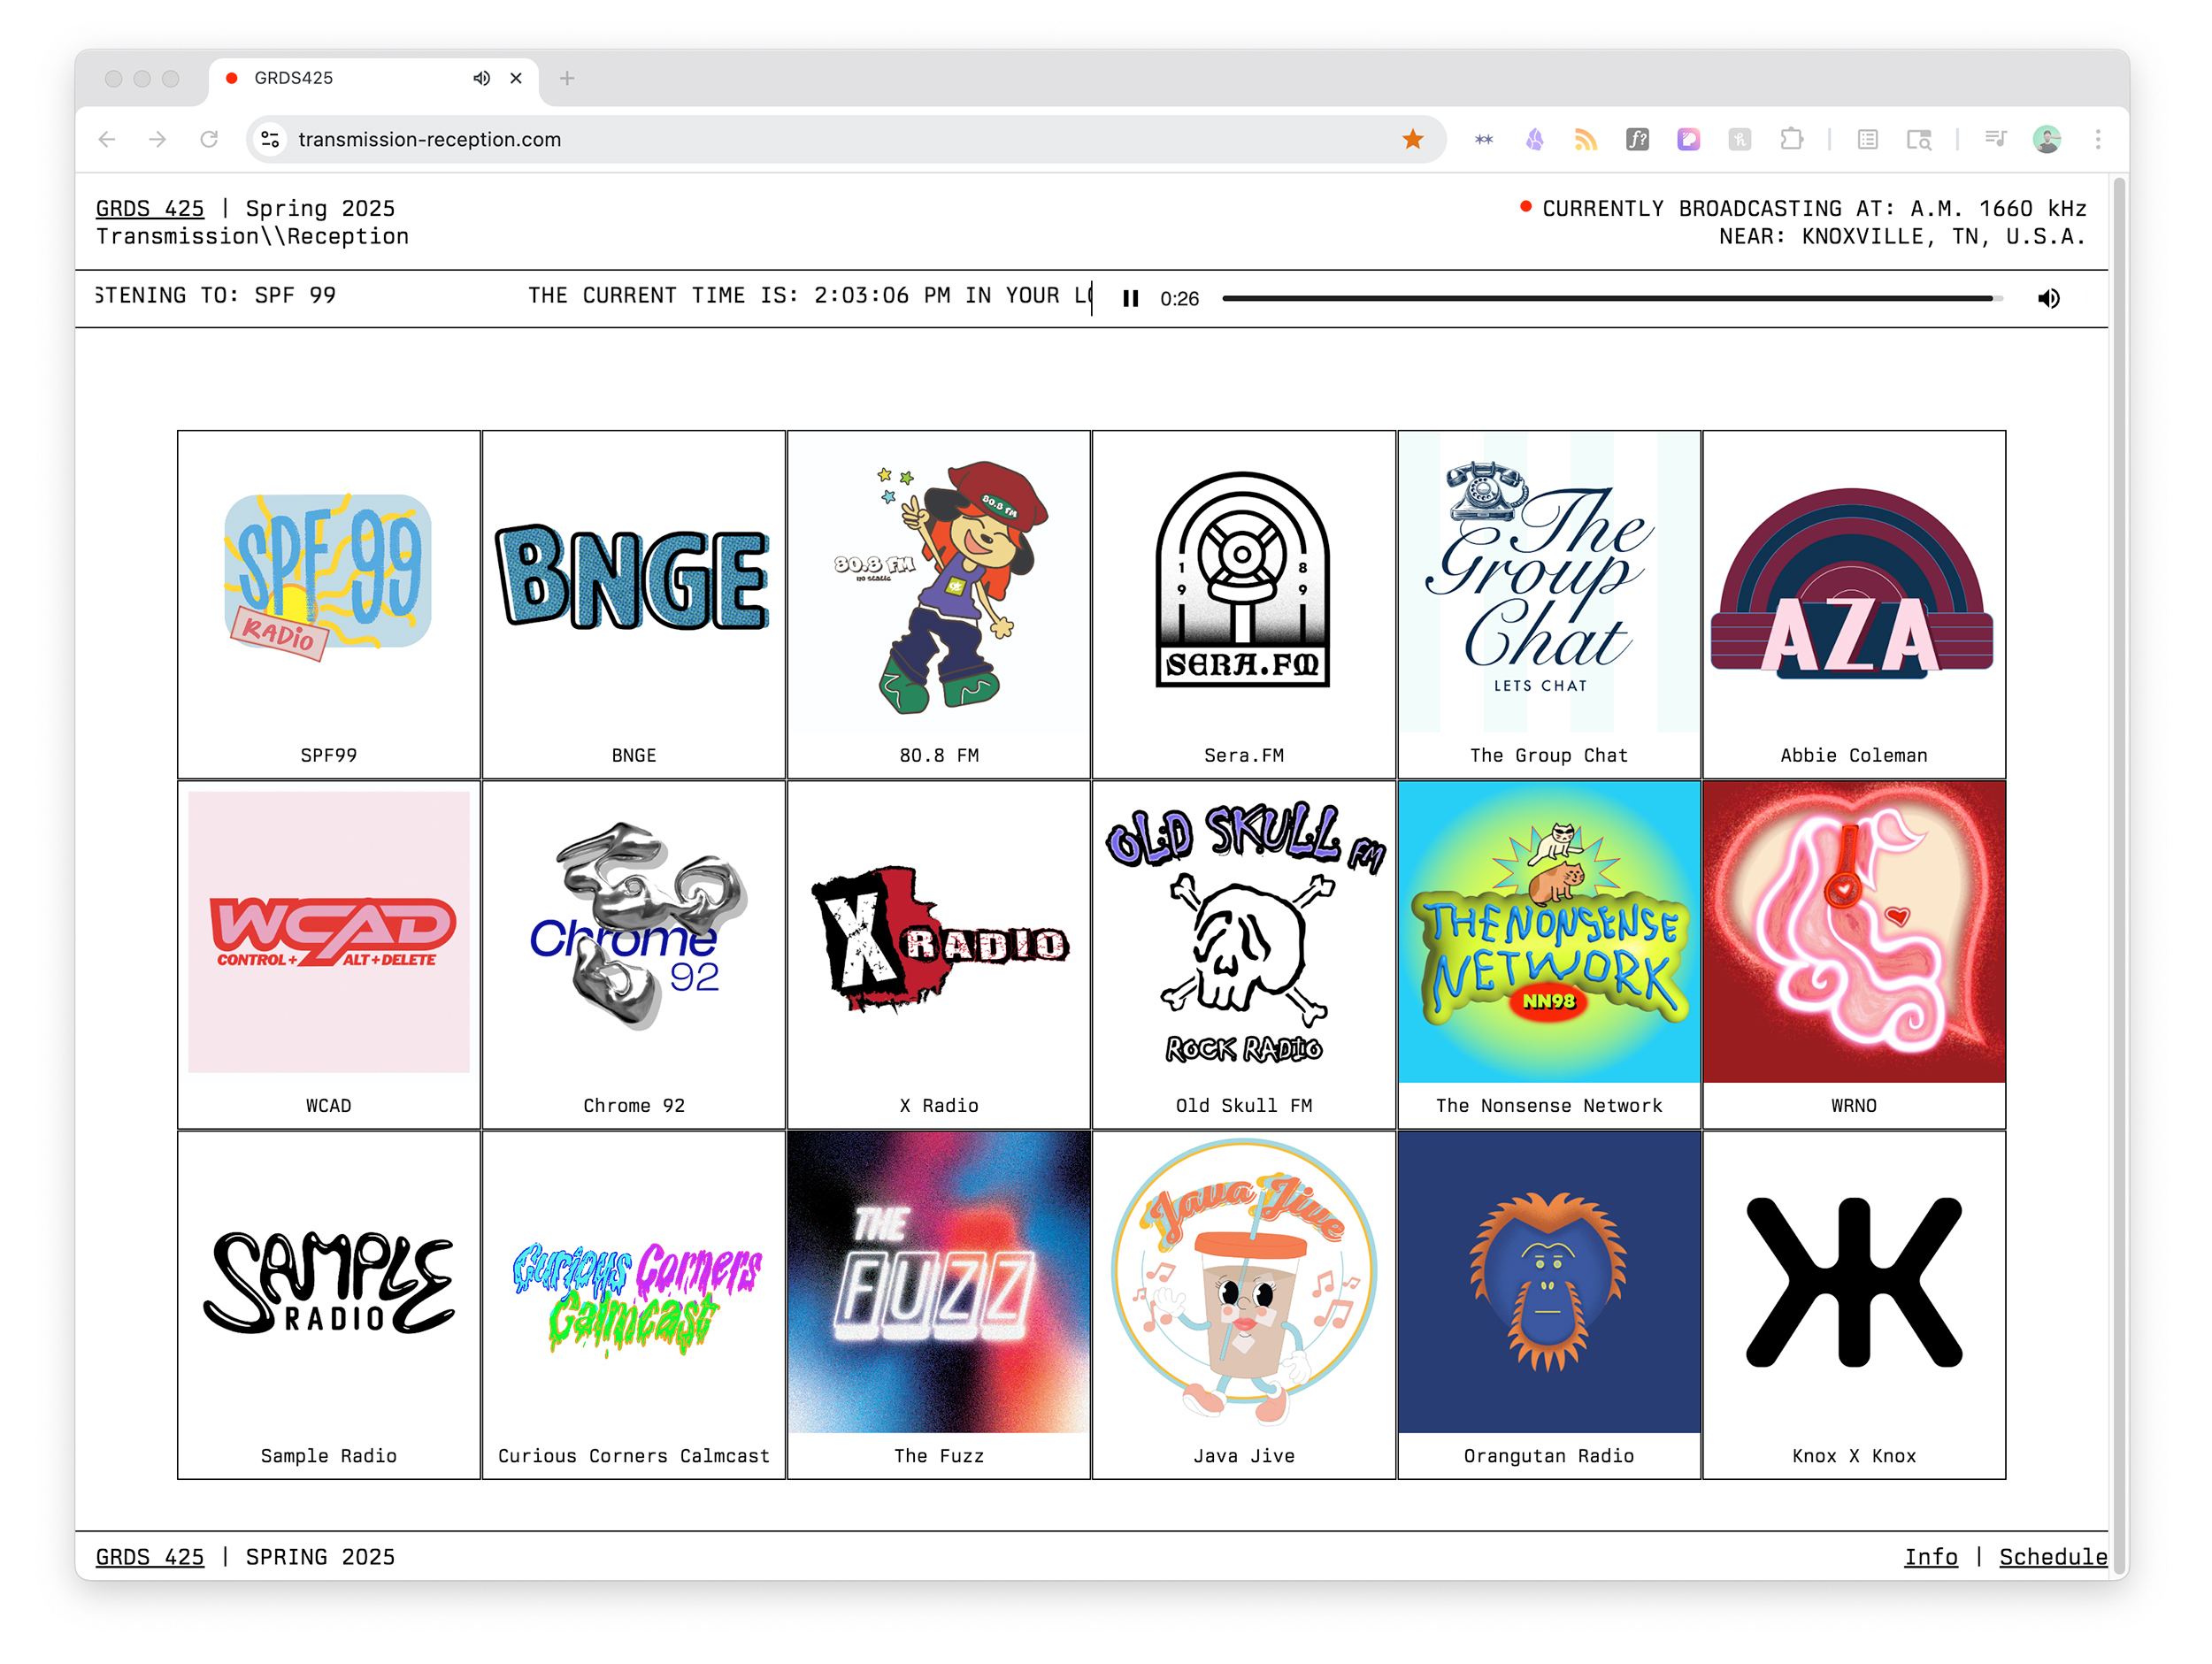Select the Orangutan Radio station logo
Image resolution: width=2212 pixels, height=1664 pixels.
coord(1548,1282)
